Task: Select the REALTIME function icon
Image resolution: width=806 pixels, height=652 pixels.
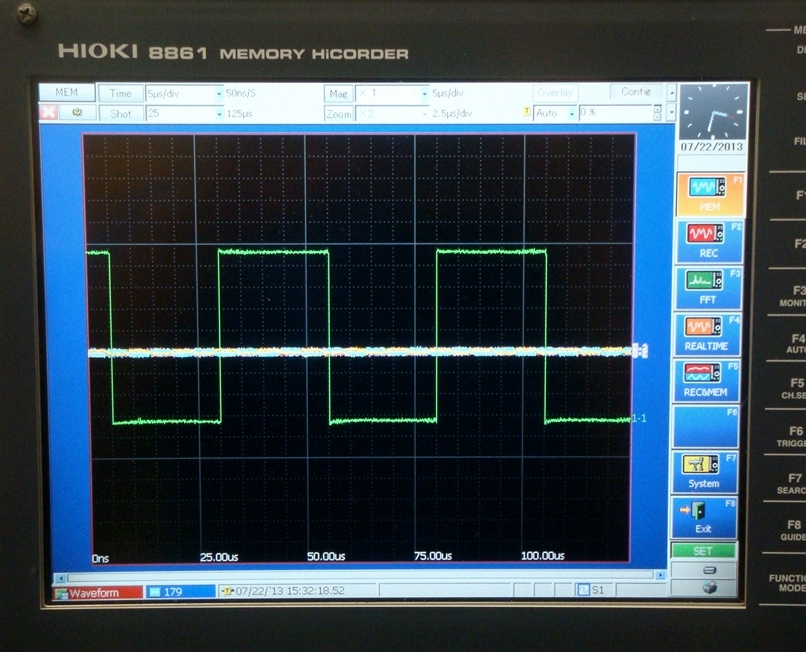Action: (x=706, y=334)
